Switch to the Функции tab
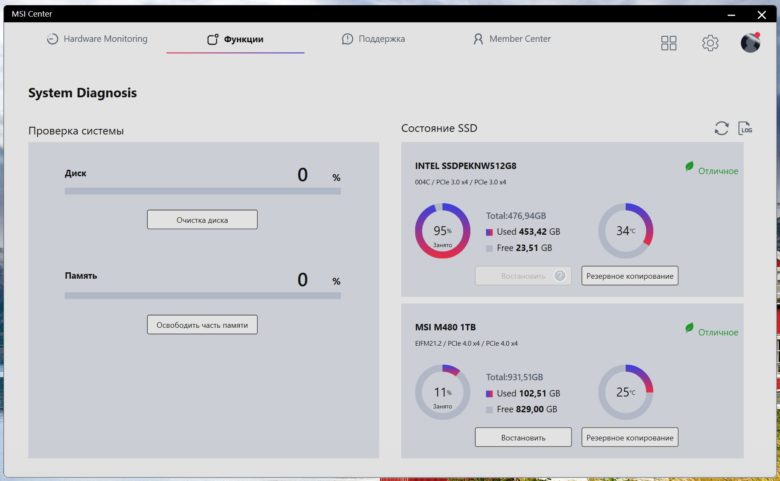The height and width of the screenshot is (481, 780). [x=235, y=39]
